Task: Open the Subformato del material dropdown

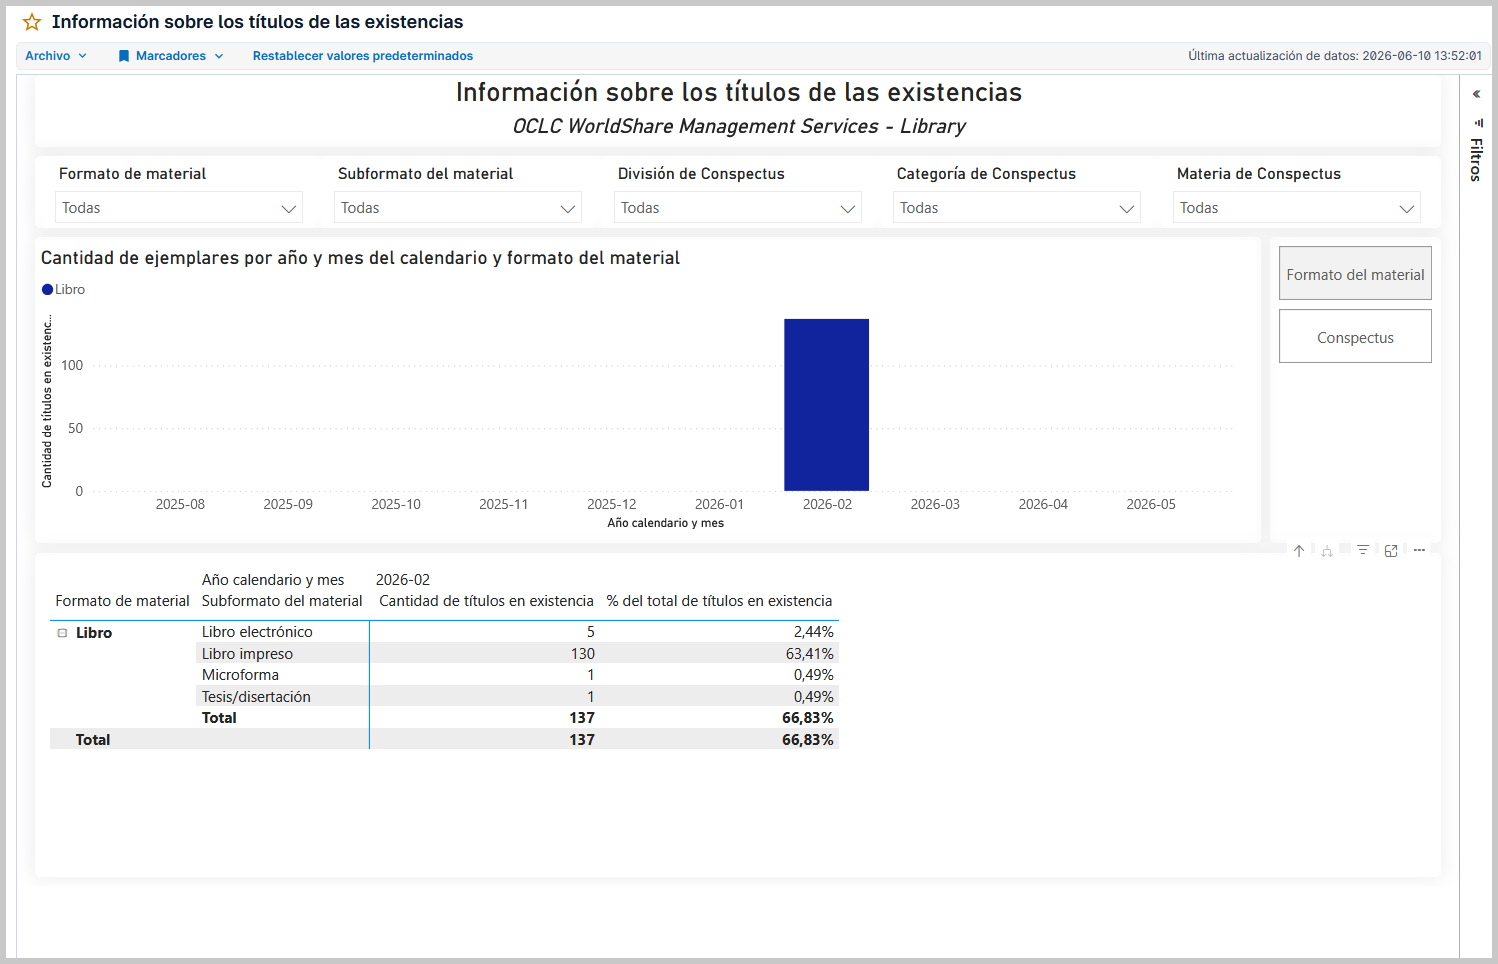Action: [x=458, y=208]
